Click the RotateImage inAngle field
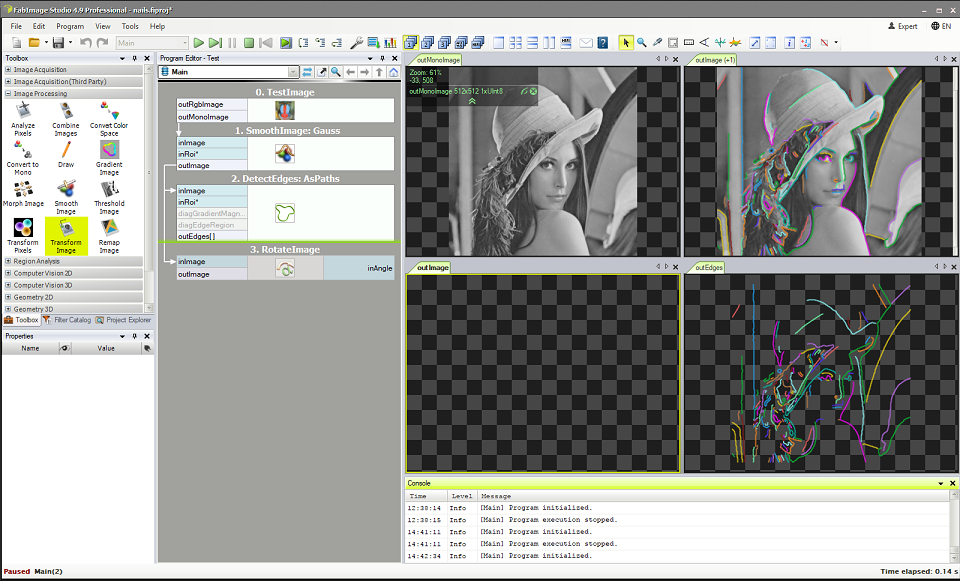Image resolution: width=960 pixels, height=581 pixels. coord(359,268)
